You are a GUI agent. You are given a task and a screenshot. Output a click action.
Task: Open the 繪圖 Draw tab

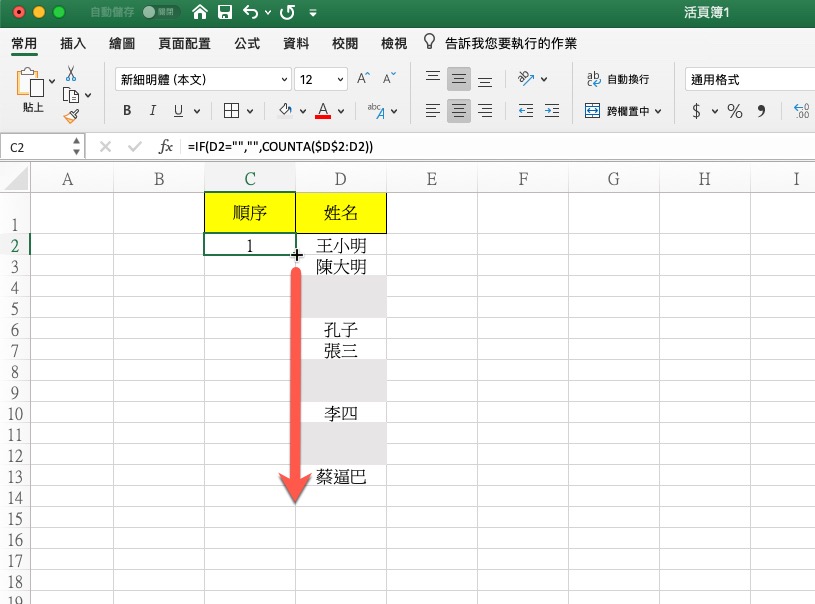click(x=122, y=43)
